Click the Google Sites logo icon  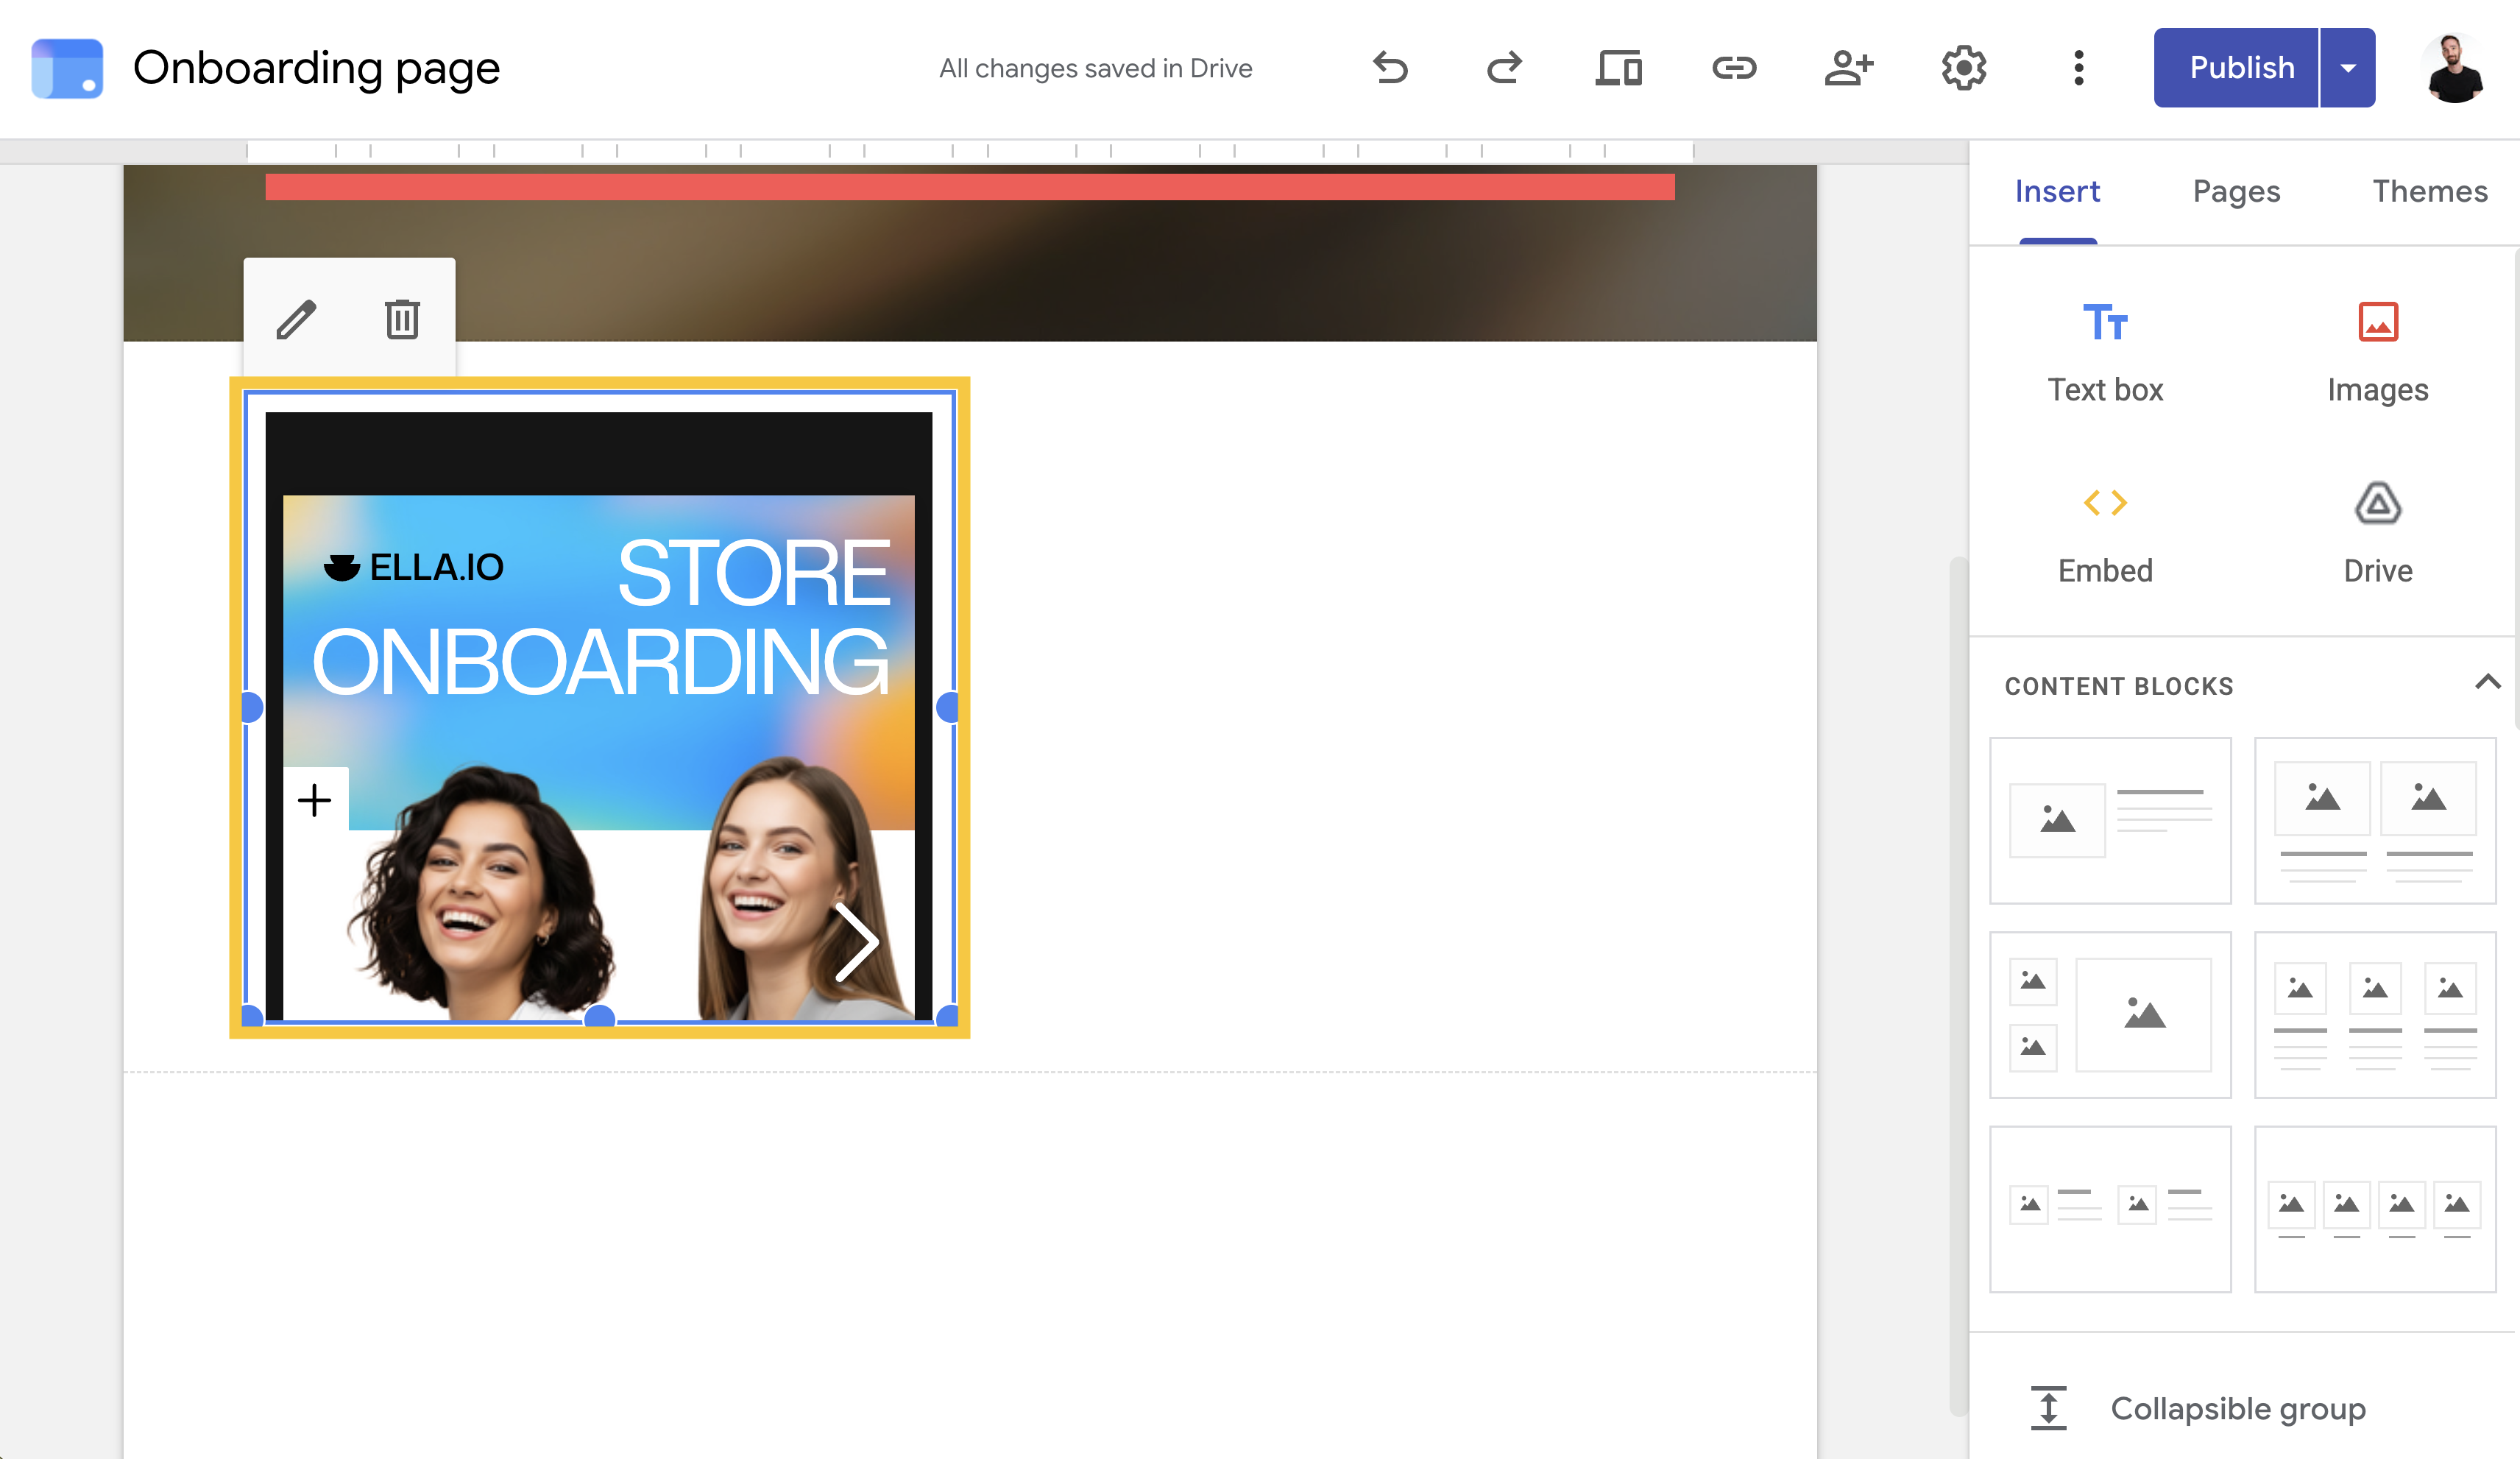pos(67,68)
